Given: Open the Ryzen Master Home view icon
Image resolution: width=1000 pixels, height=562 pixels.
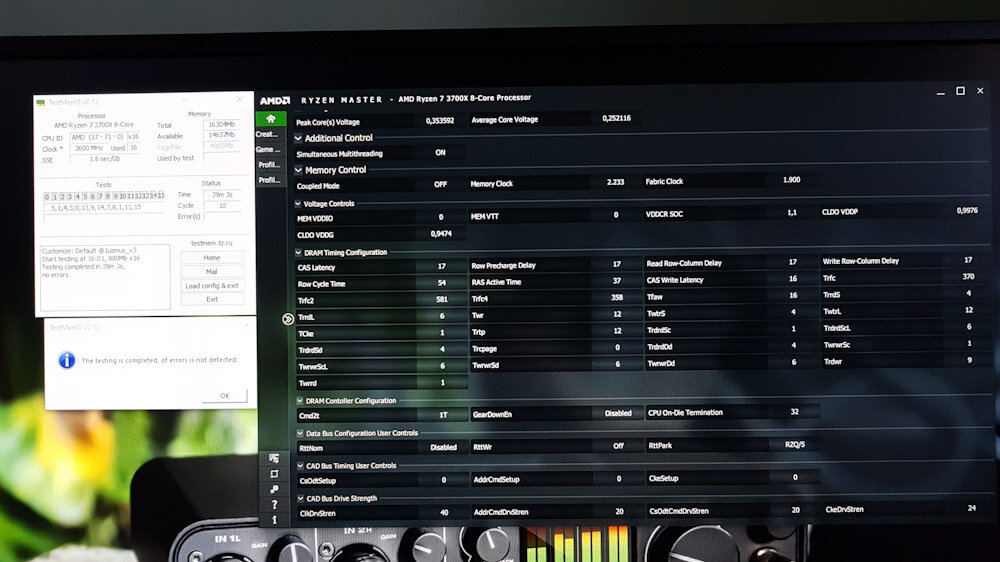Looking at the screenshot, I should (x=271, y=119).
